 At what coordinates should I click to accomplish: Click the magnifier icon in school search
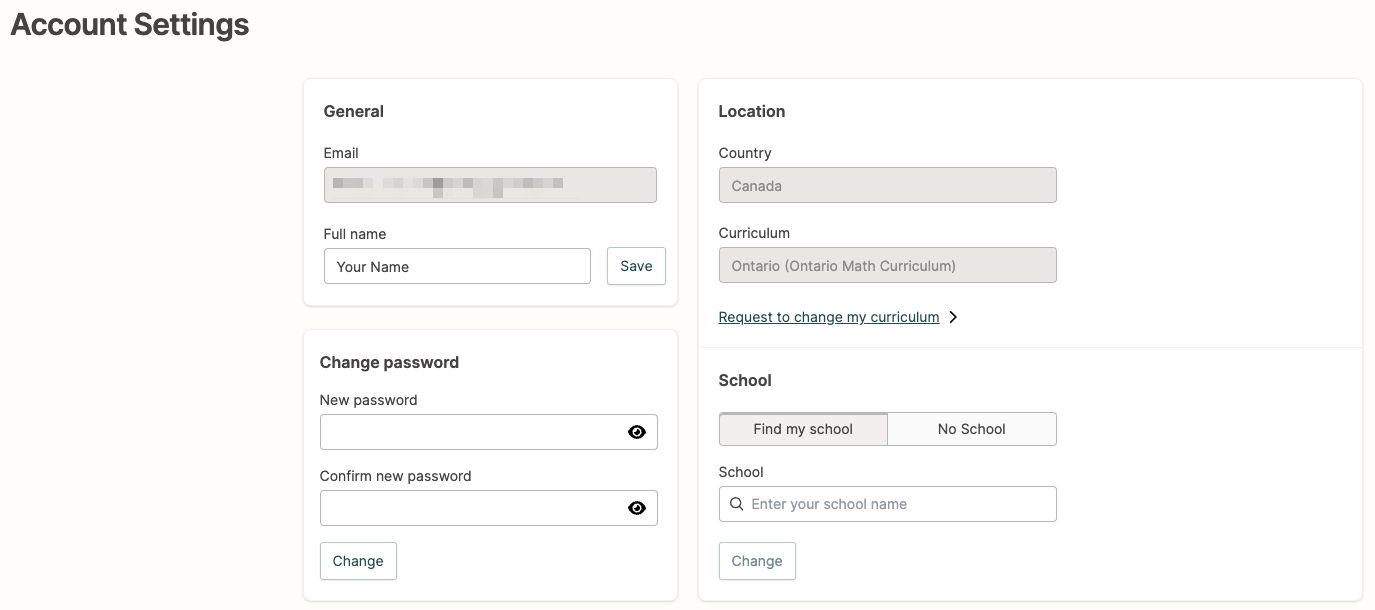coord(737,504)
